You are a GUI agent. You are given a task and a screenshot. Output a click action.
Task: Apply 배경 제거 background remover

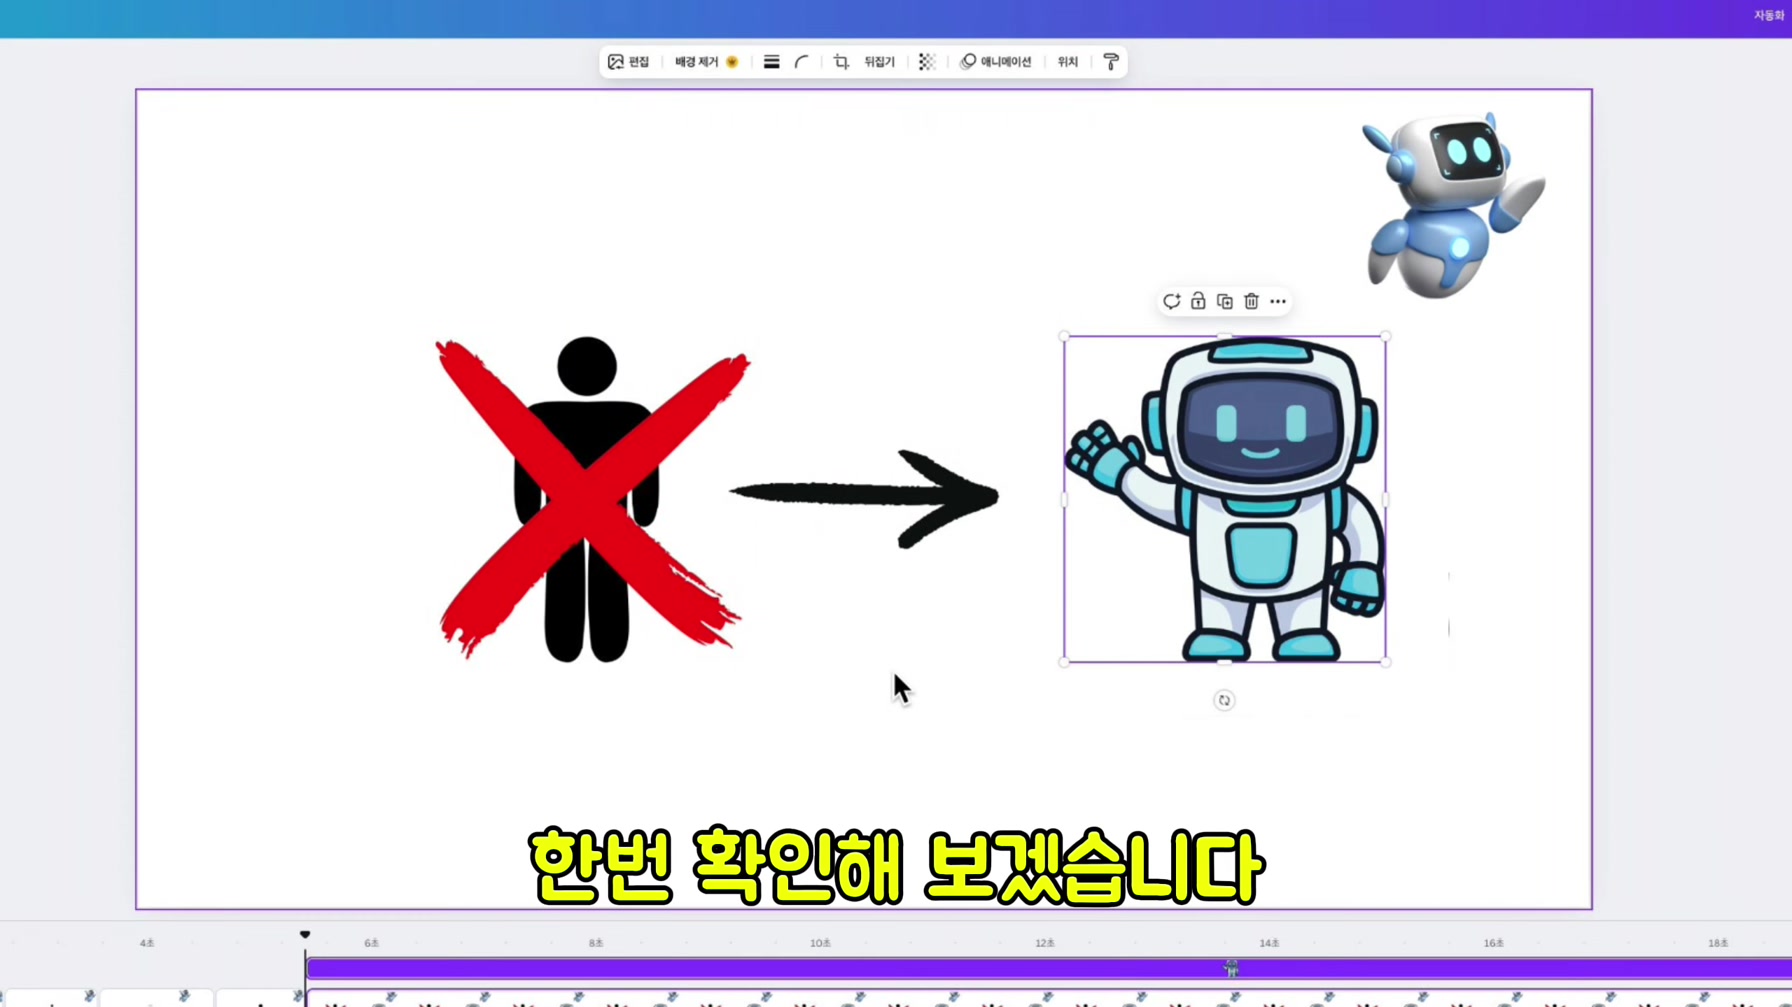click(706, 62)
